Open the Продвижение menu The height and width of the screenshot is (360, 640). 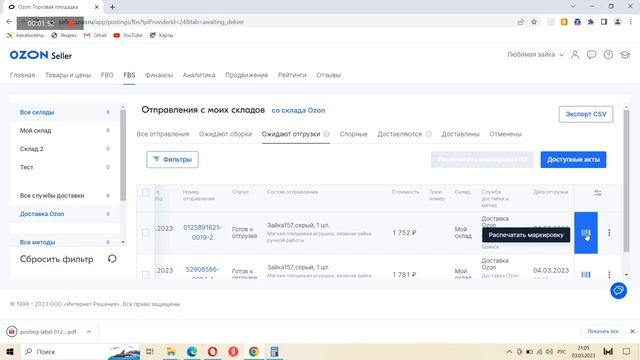pyautogui.click(x=247, y=75)
